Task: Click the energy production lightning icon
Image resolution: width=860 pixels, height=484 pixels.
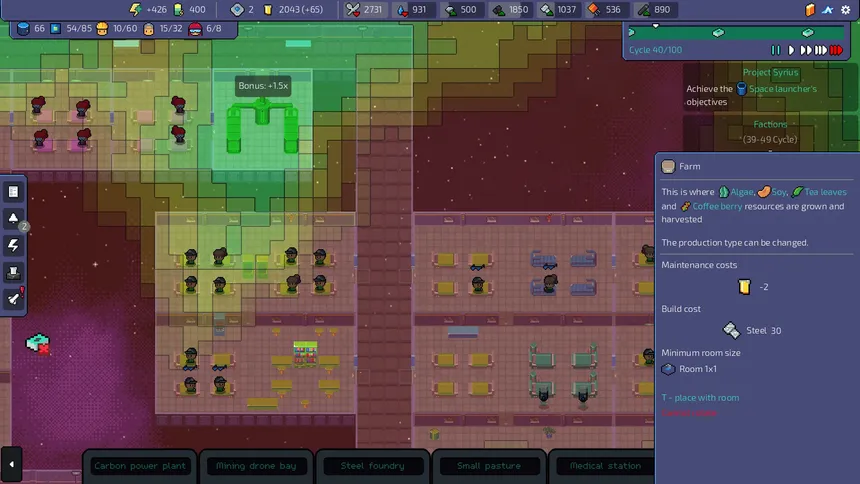Action: (135, 9)
